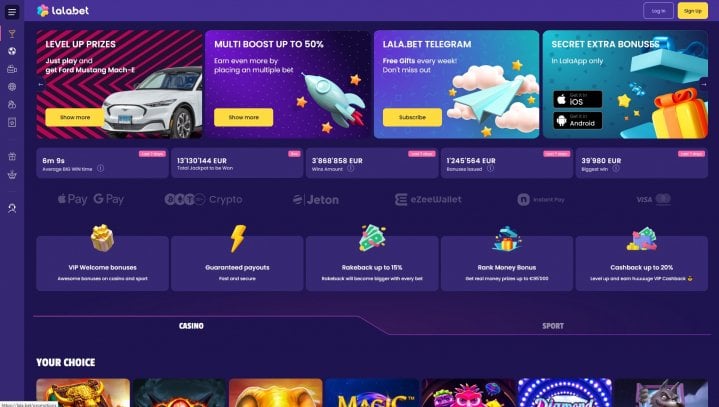The width and height of the screenshot is (719, 407).
Task: Click the Get it on iOS badge
Action: pos(577,99)
